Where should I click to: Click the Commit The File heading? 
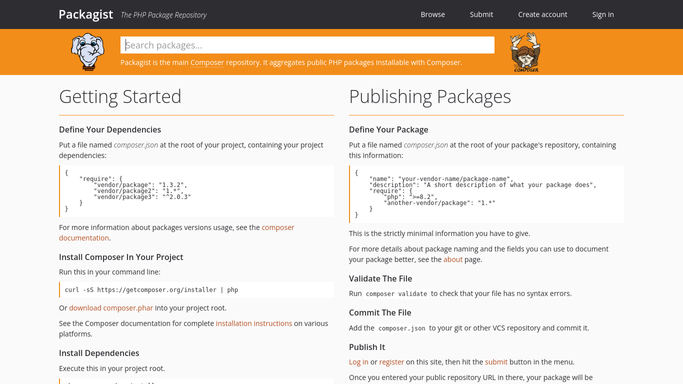click(380, 313)
